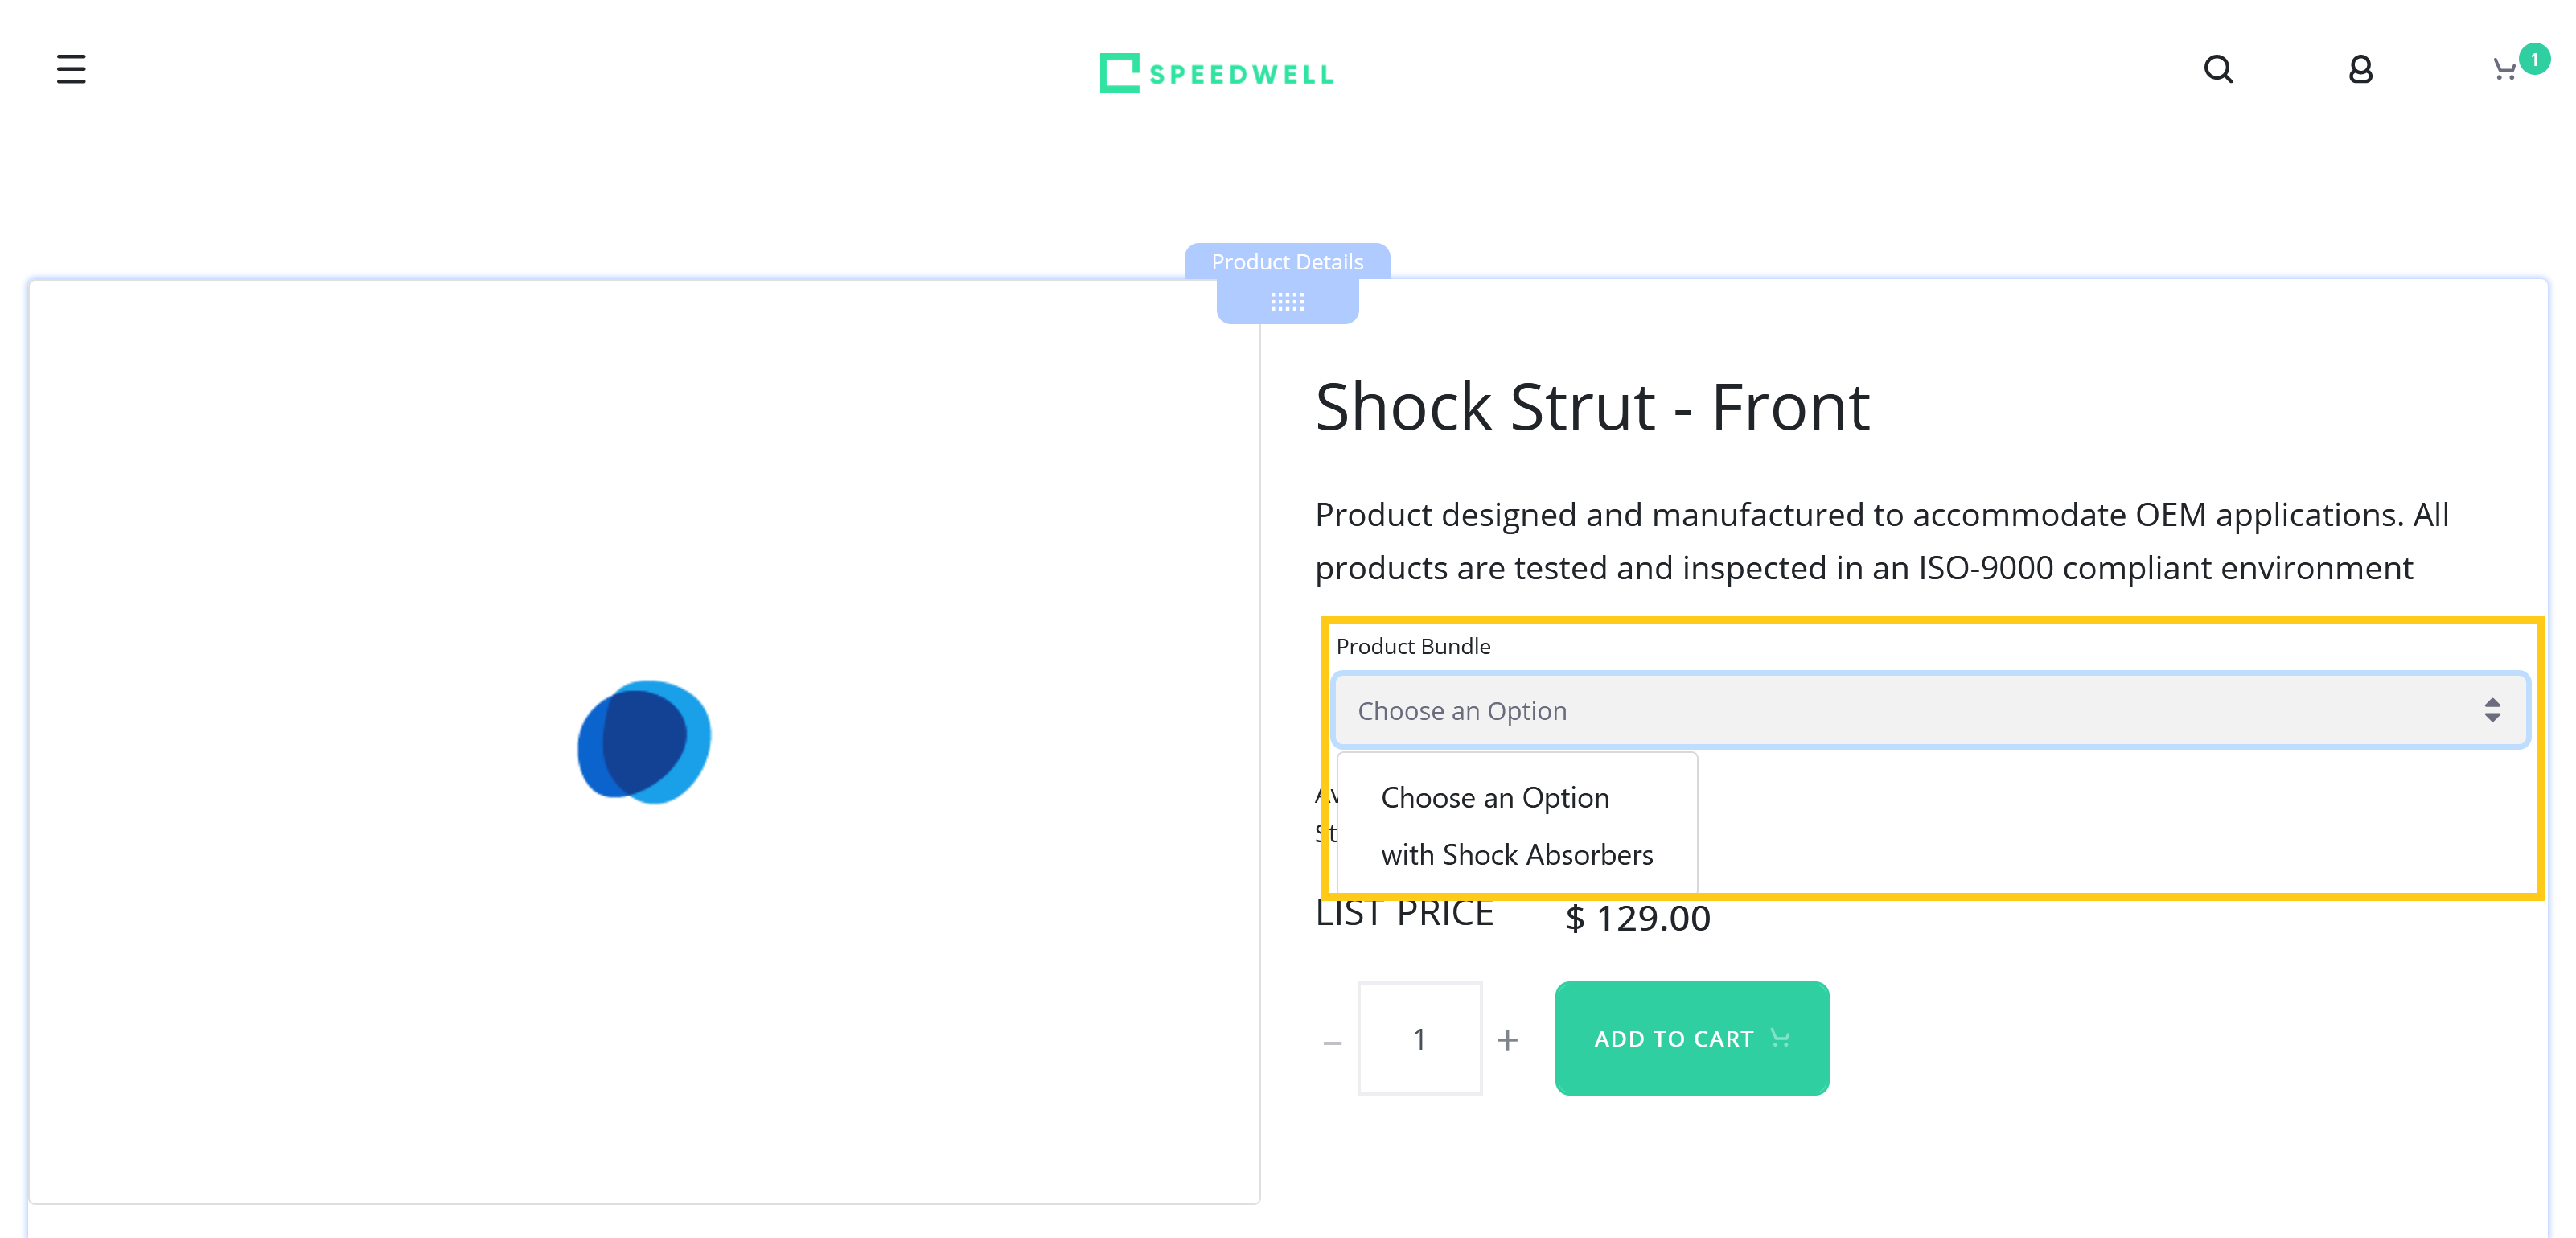Click the quantity input field
Screen dimensions: 2576x1238
(1419, 1038)
